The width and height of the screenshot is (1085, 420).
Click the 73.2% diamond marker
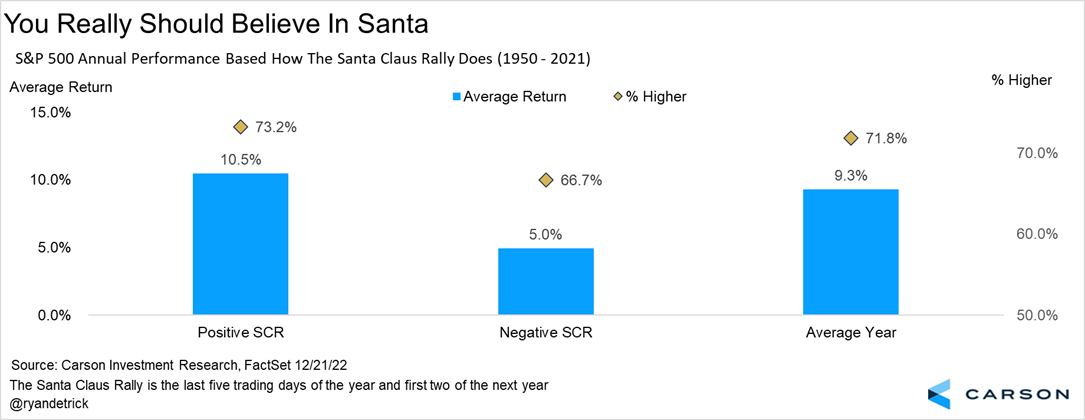(240, 127)
